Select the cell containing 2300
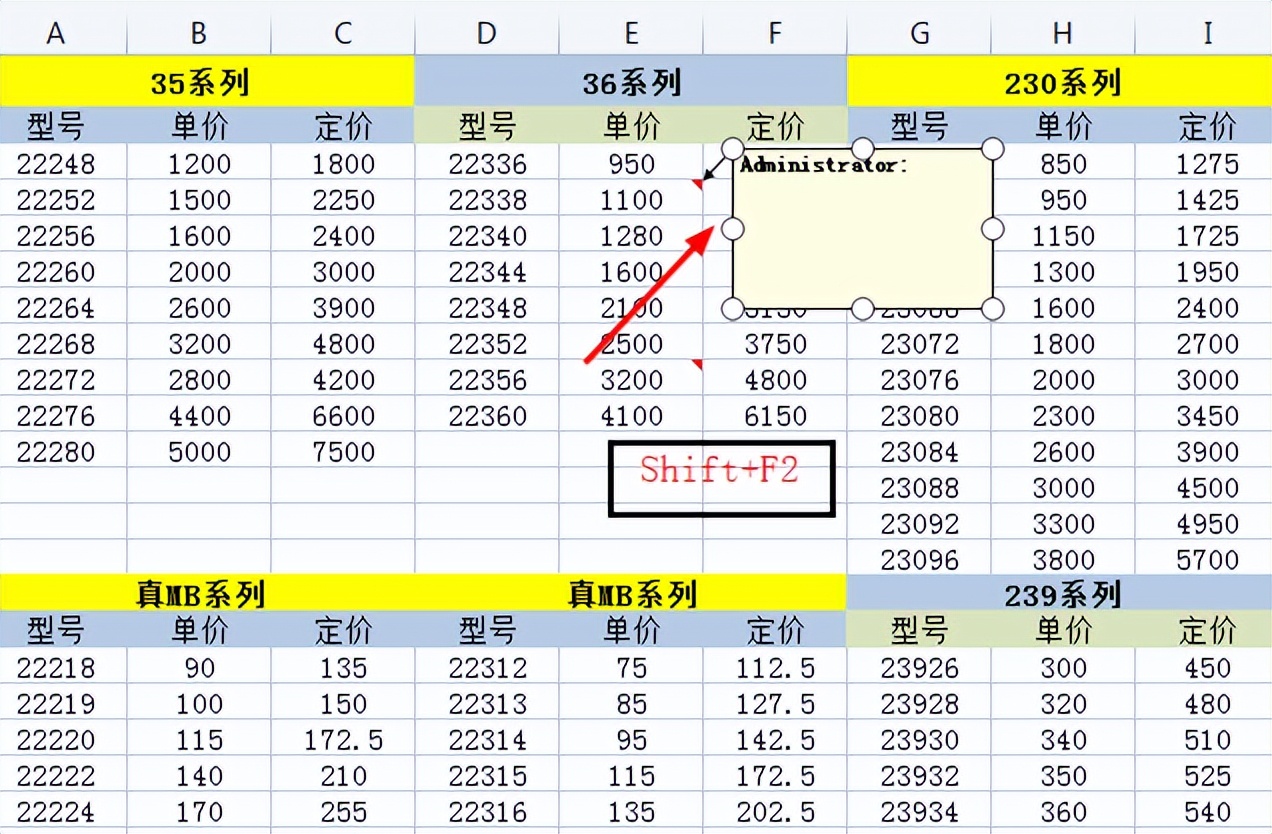 click(x=1063, y=415)
